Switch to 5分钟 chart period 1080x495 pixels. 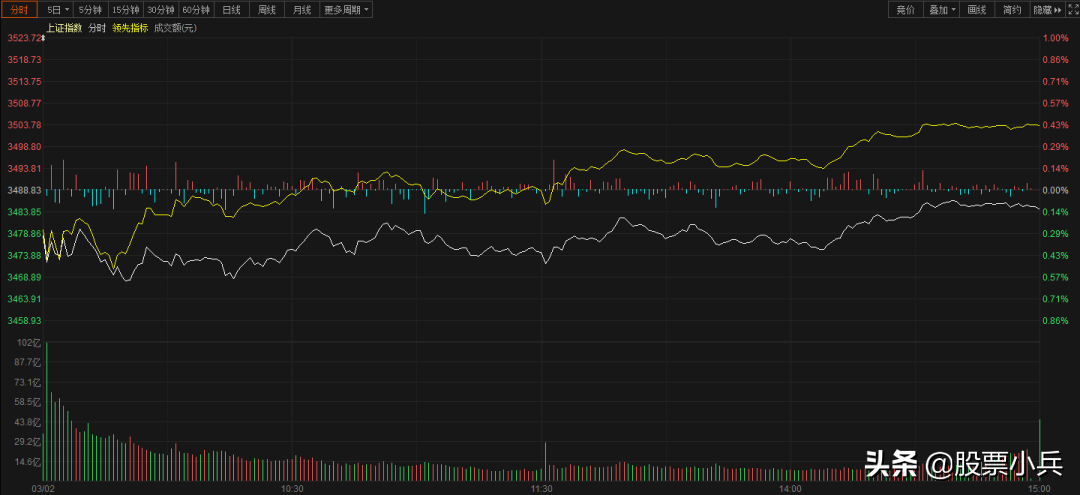pos(91,9)
